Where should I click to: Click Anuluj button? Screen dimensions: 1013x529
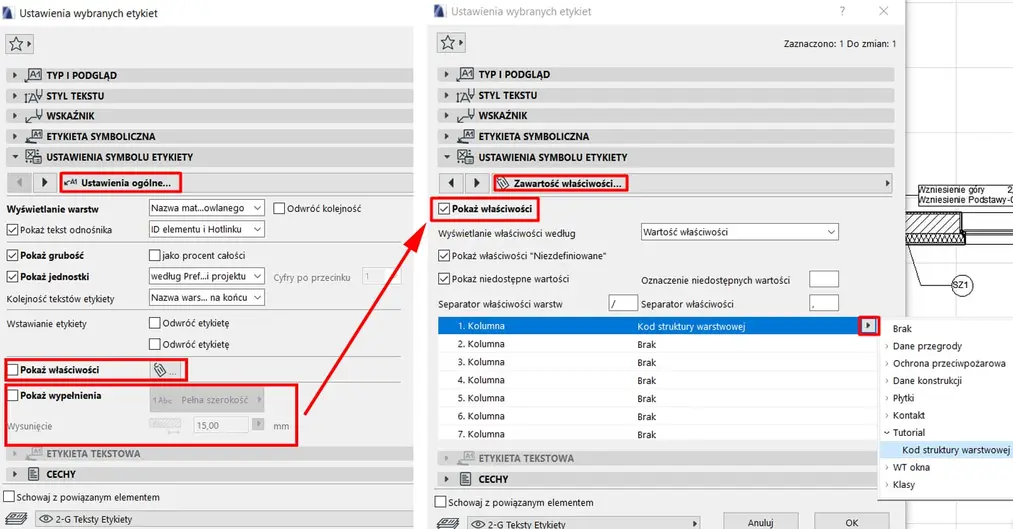[x=760, y=522]
